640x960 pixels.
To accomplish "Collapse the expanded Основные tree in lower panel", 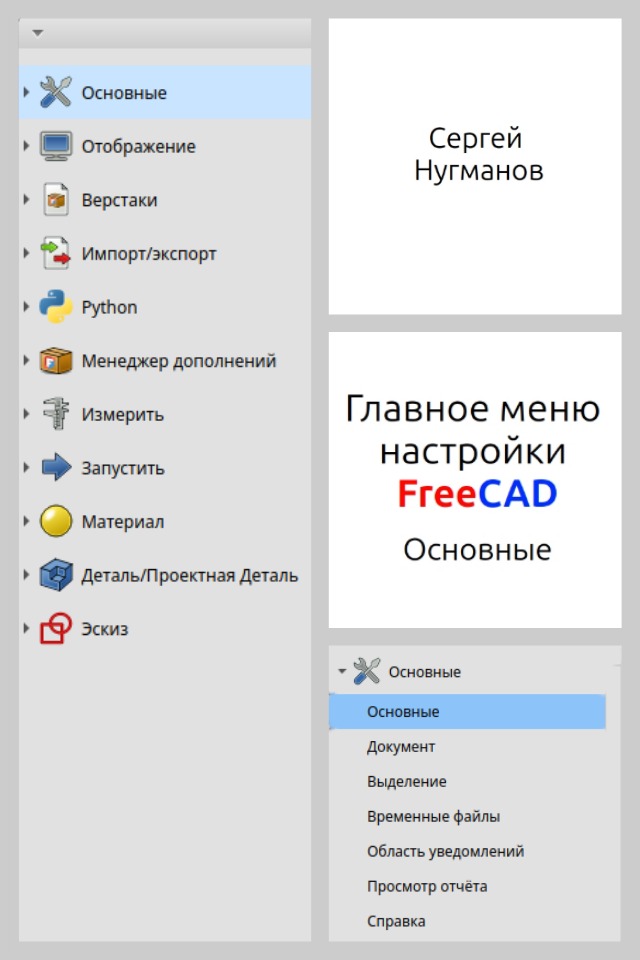I will click(x=342, y=671).
